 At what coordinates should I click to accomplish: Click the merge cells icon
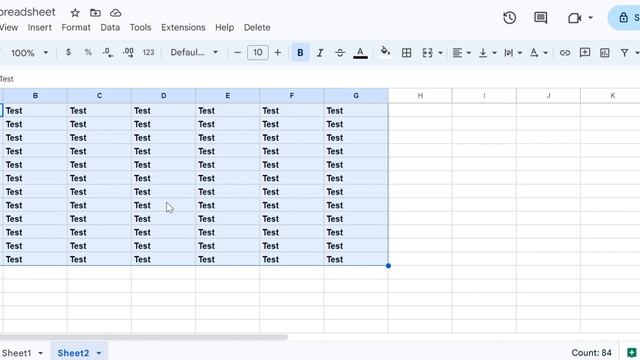click(x=427, y=53)
